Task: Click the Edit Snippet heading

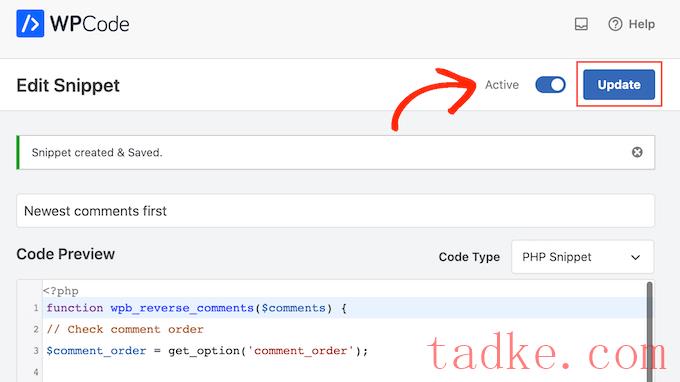Action: tap(68, 85)
